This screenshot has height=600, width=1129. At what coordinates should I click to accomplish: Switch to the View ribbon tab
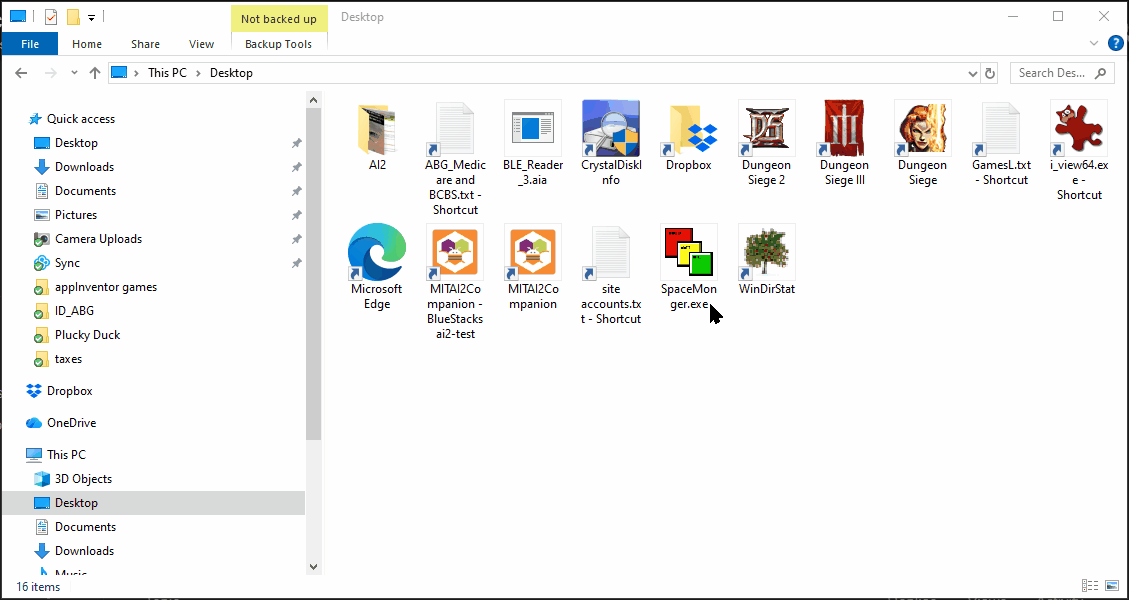(x=201, y=44)
